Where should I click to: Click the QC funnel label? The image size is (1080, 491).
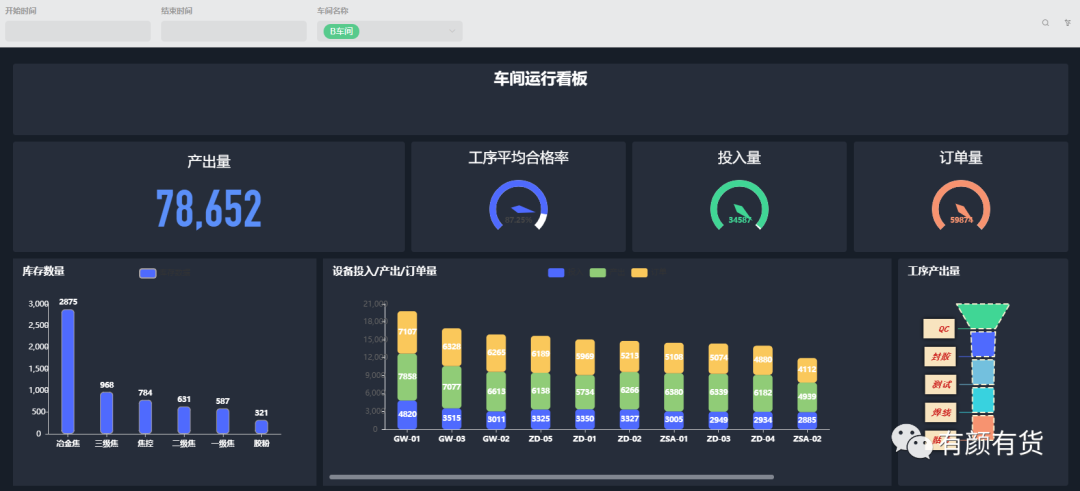click(x=942, y=329)
